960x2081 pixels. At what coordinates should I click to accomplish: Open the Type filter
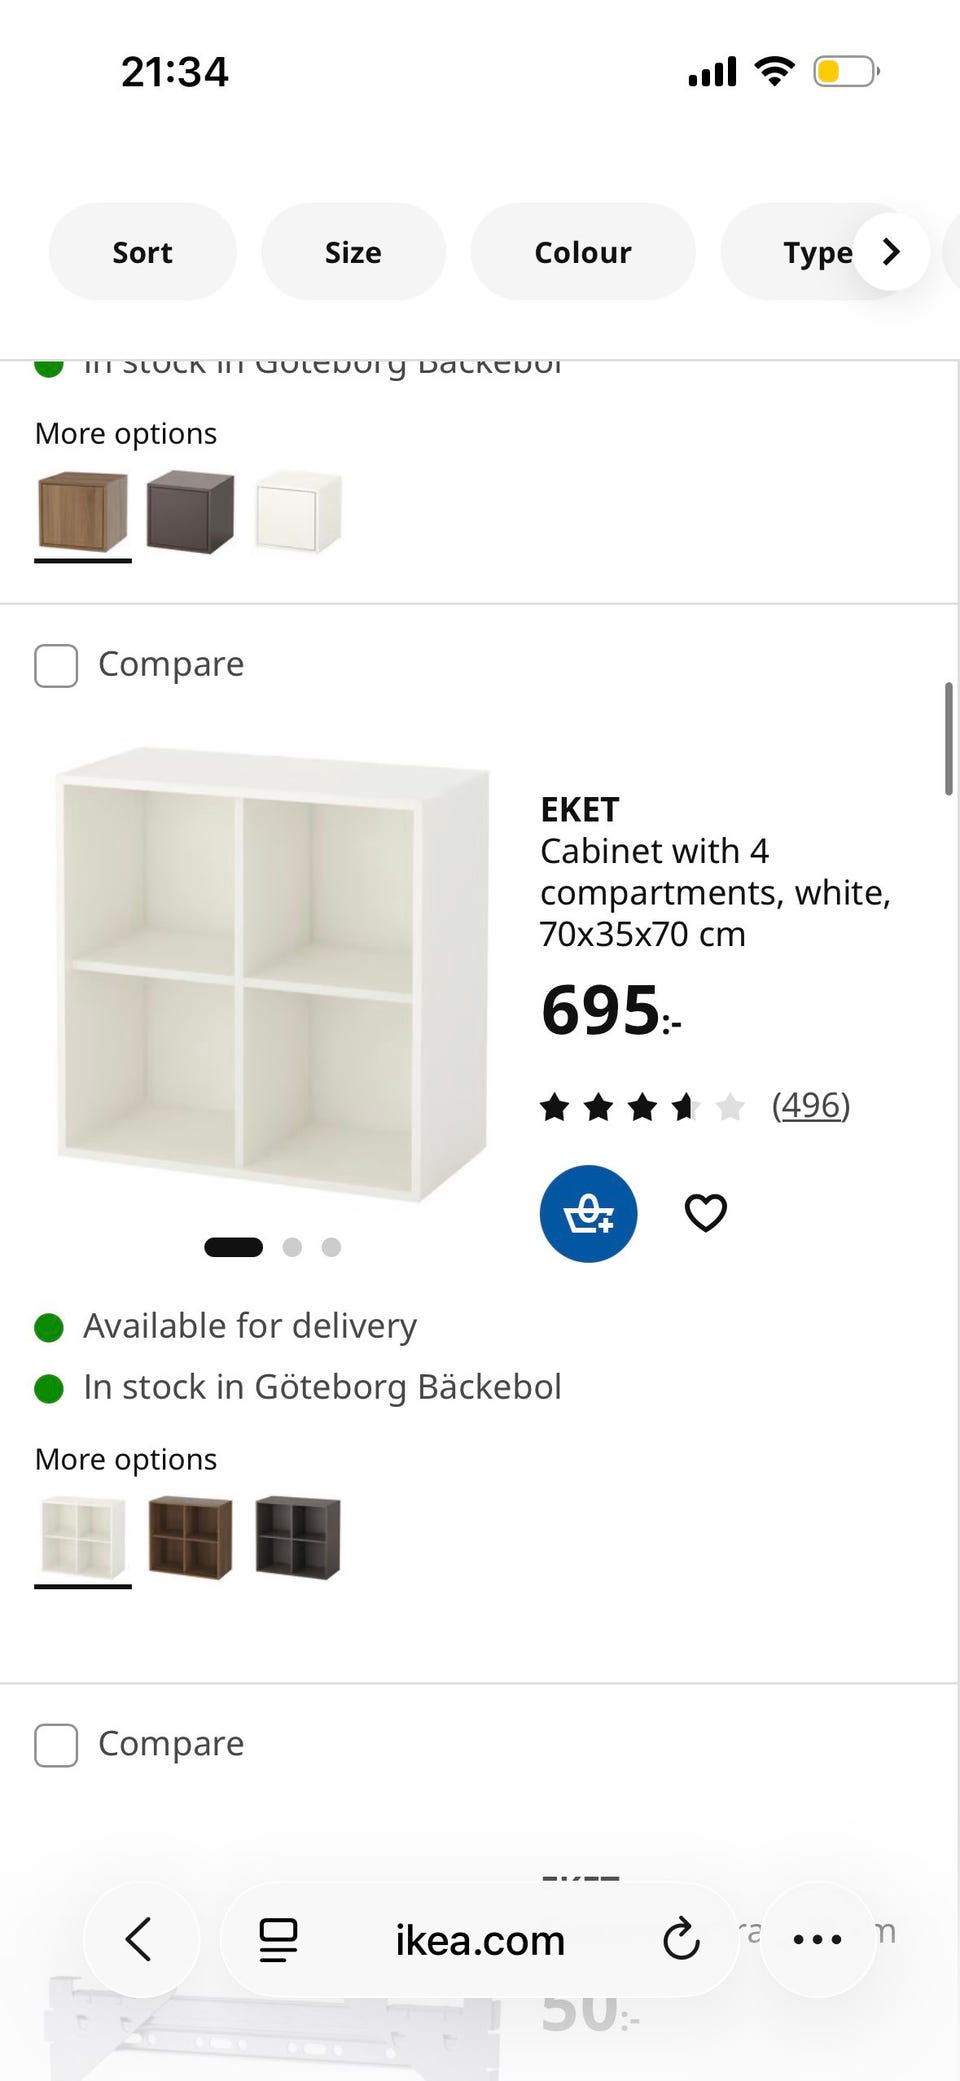pos(816,252)
